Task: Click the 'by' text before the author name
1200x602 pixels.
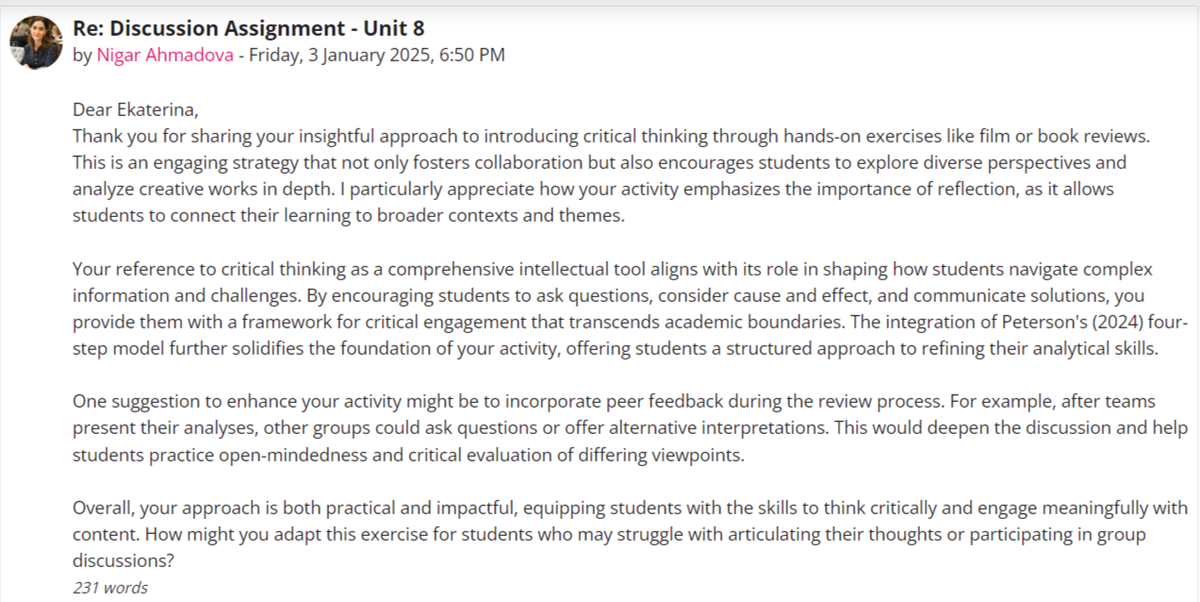Action: [x=82, y=55]
